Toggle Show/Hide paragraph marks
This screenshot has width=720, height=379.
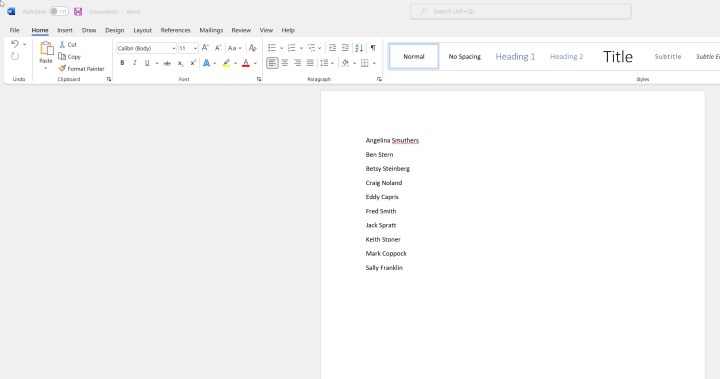(x=373, y=48)
